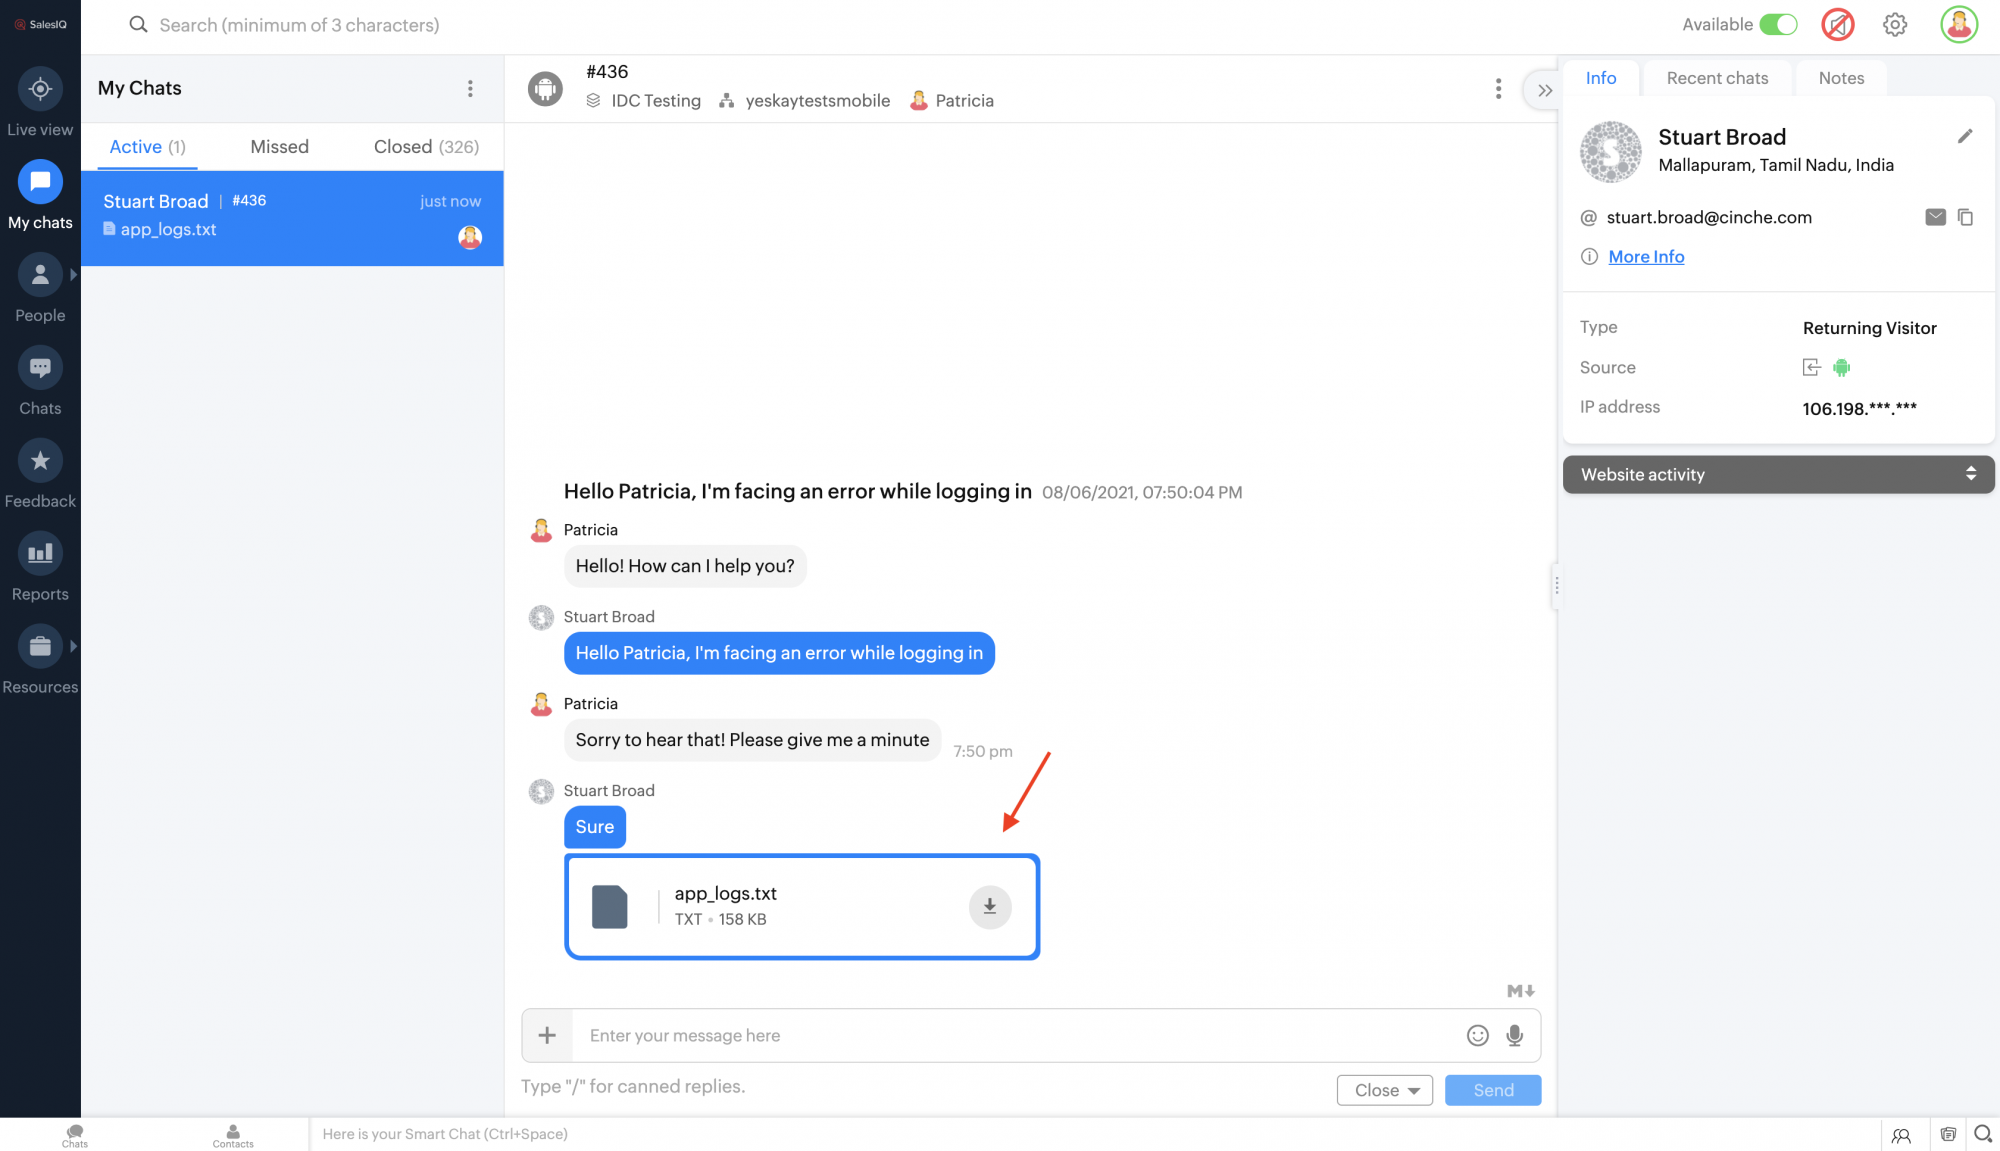The image size is (2000, 1151).
Task: Click the crossed-out notification mute icon
Action: pos(1838,25)
